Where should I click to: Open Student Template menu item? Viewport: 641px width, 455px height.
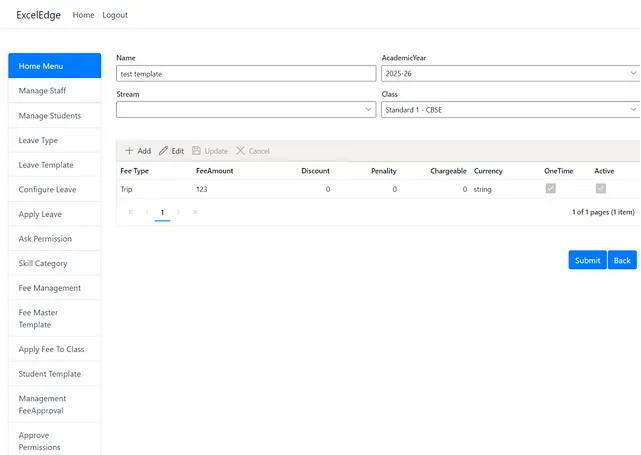[x=55, y=374]
